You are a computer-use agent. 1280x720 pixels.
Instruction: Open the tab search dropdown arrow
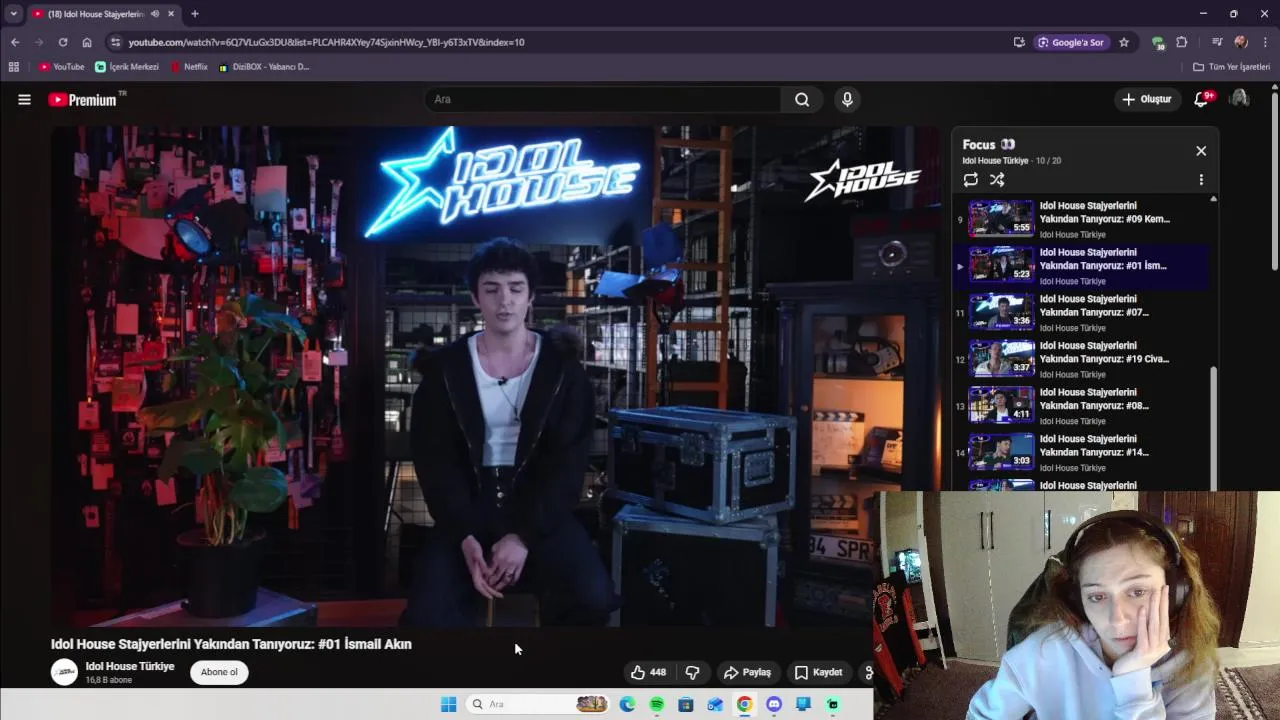click(x=13, y=14)
